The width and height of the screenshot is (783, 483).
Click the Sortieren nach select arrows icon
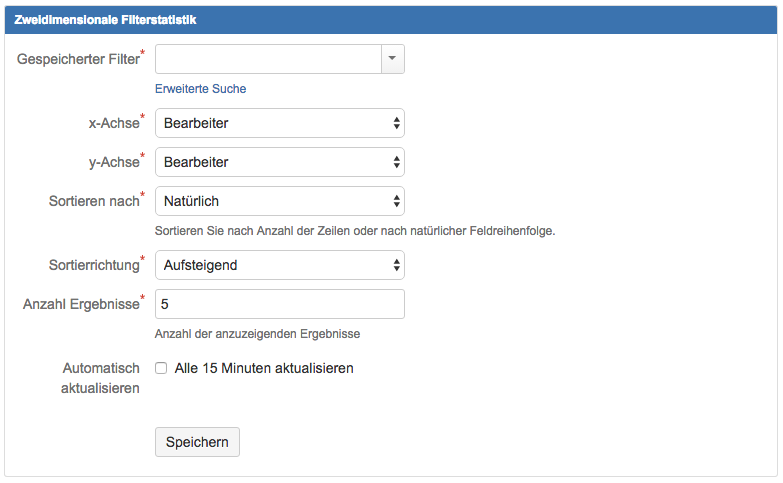396,201
